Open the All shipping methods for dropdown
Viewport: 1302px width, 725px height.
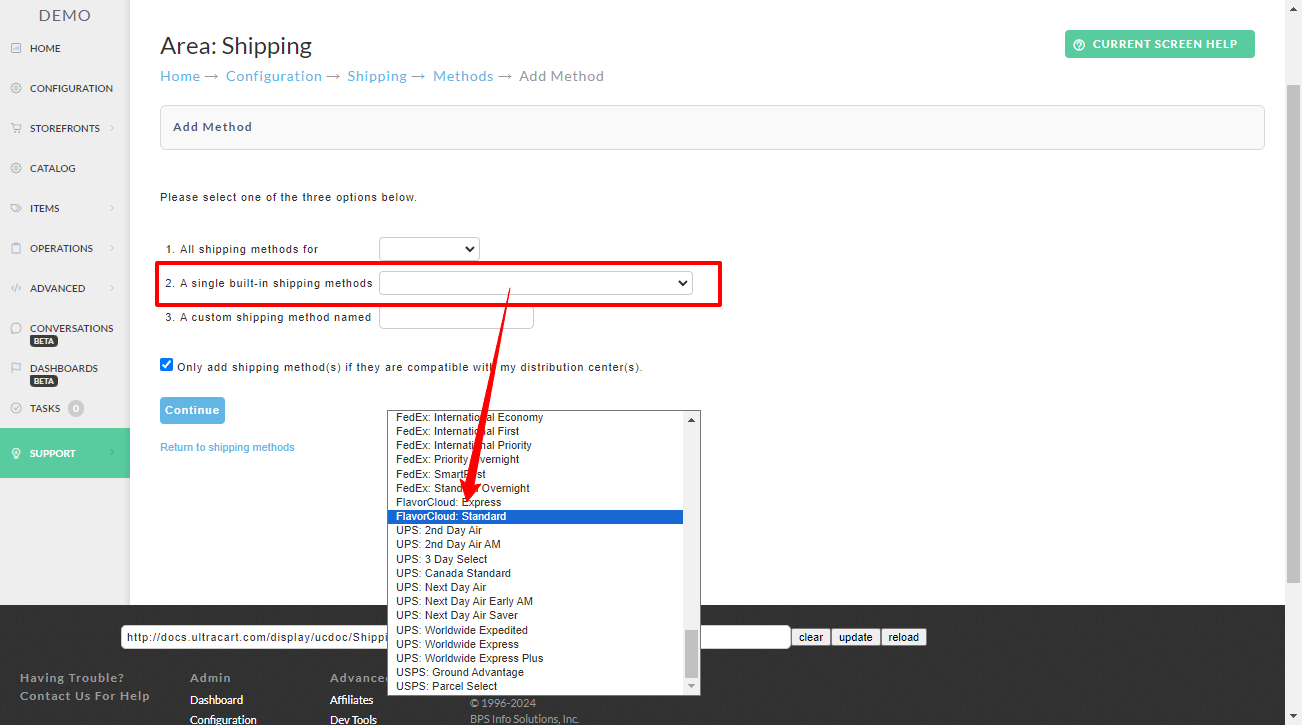click(429, 248)
